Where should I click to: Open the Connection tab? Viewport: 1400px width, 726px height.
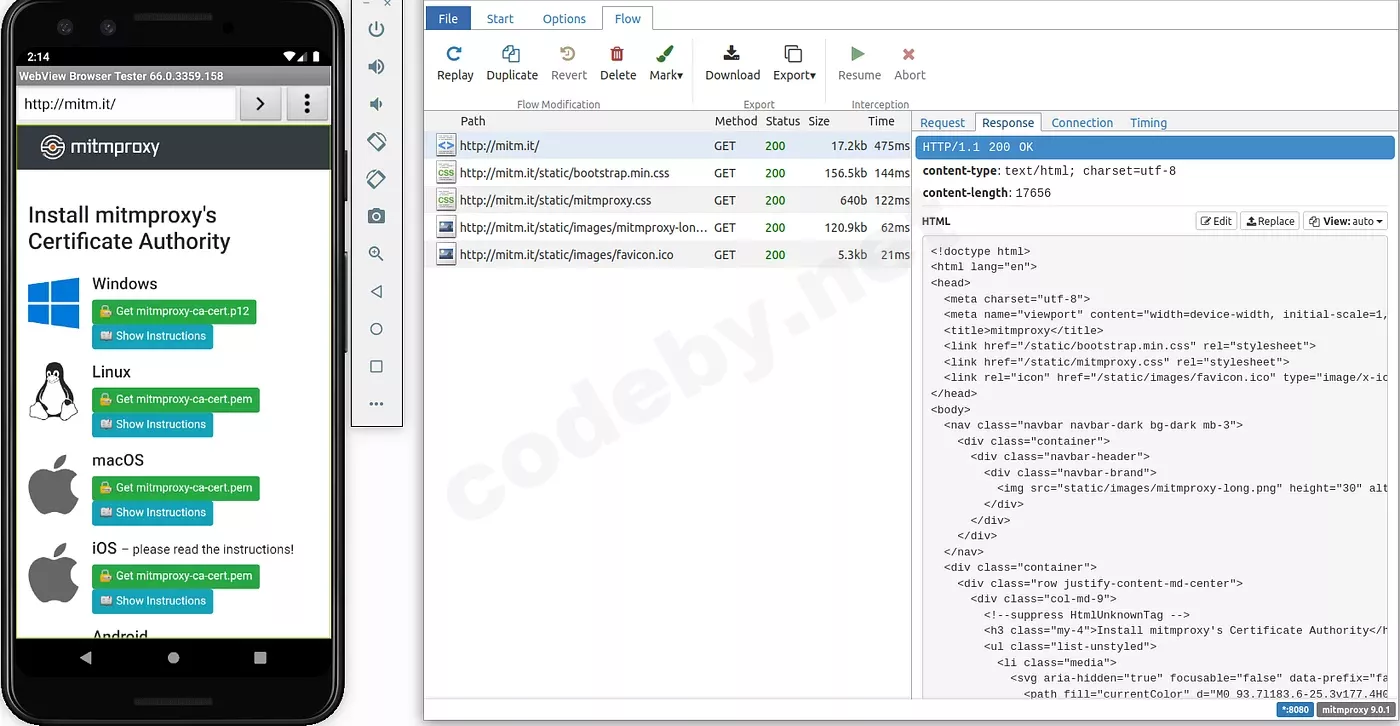click(x=1082, y=123)
